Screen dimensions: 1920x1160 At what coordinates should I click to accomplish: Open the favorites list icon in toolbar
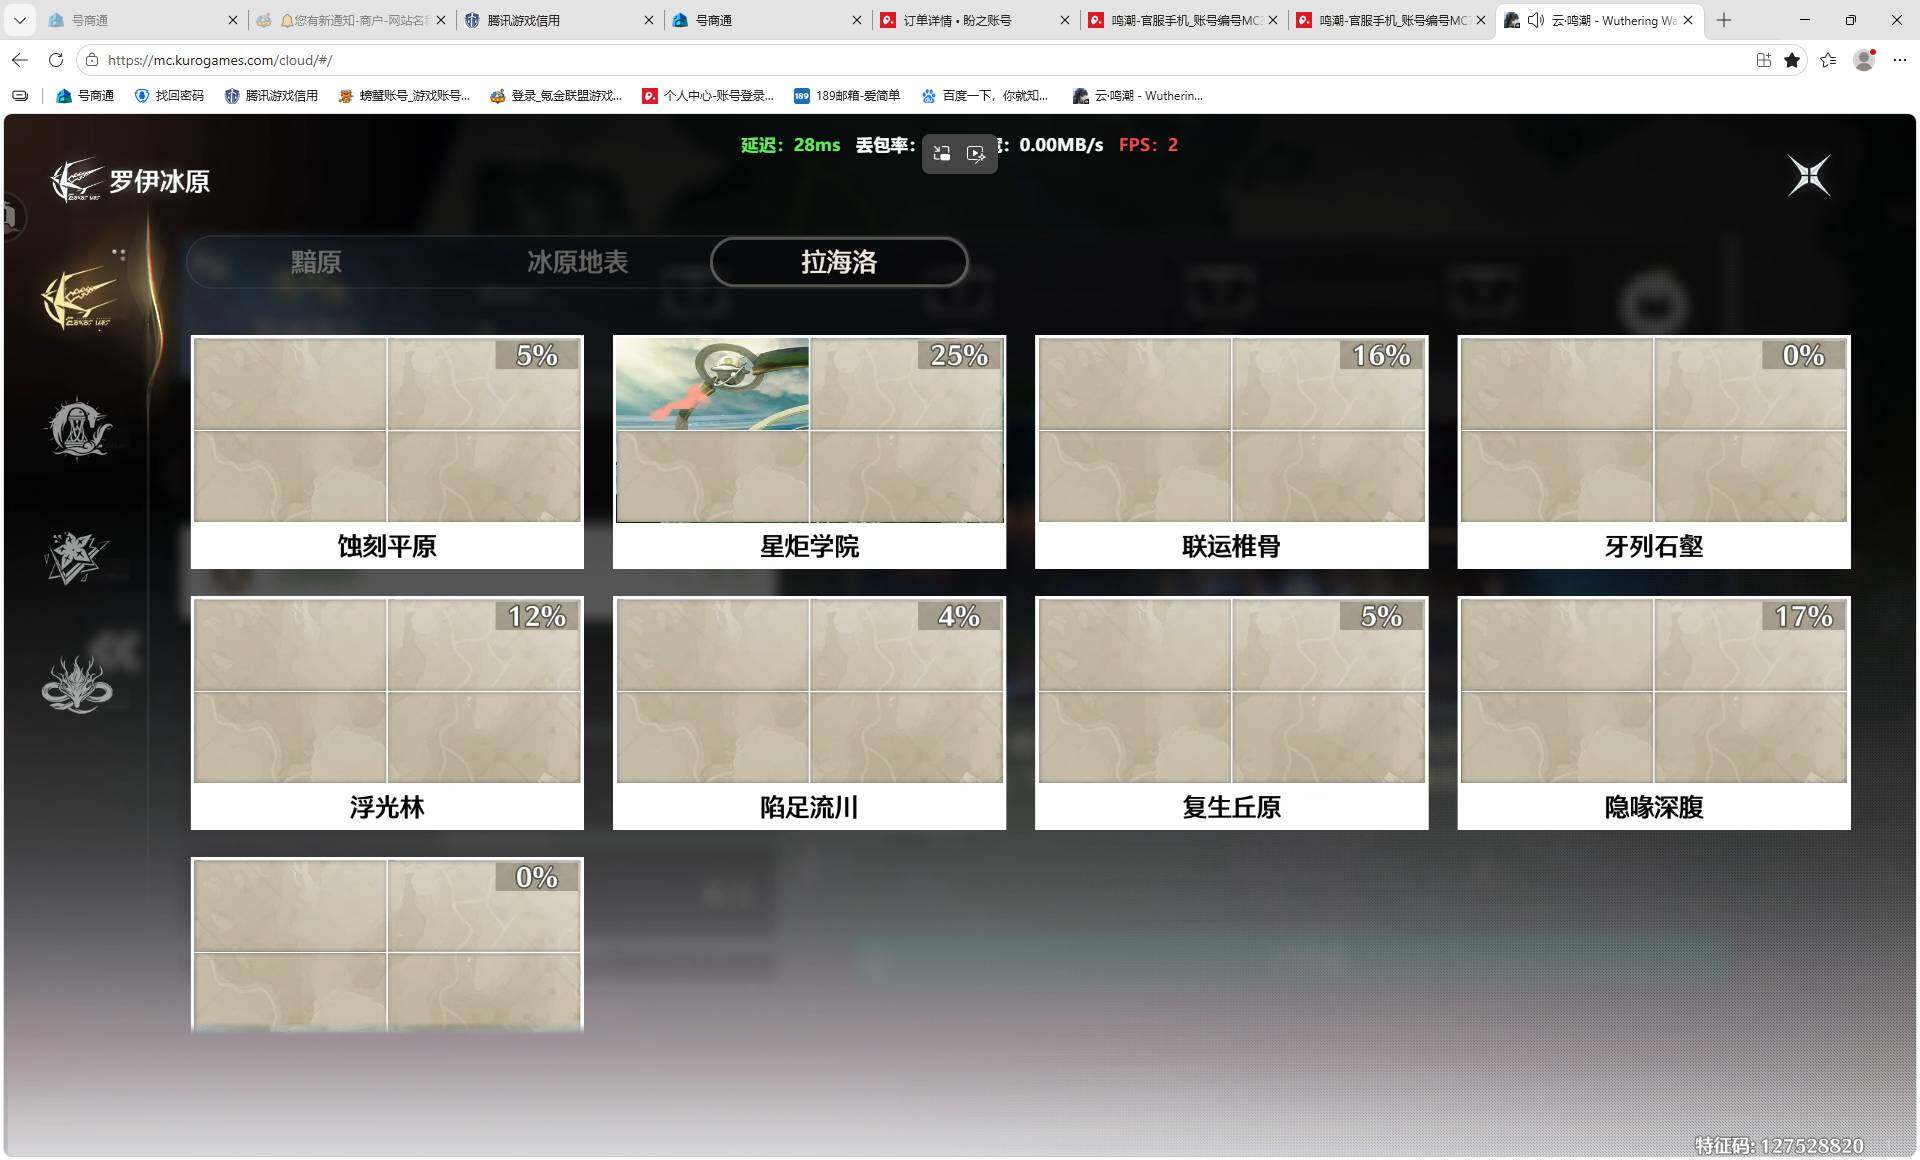coord(1828,60)
